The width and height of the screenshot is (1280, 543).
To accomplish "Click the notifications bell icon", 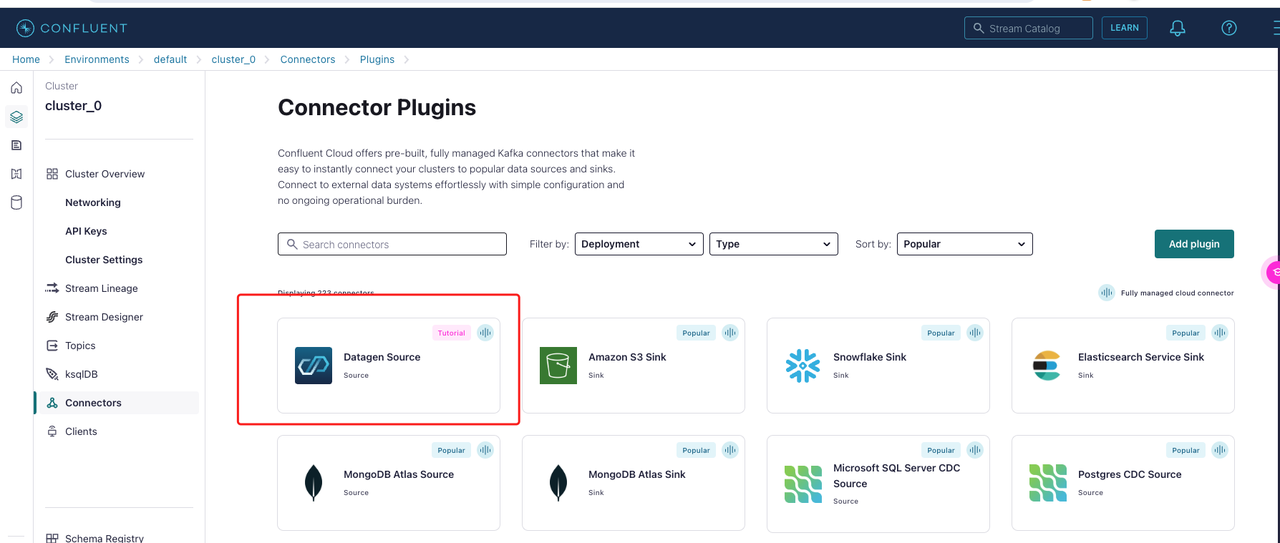I will (1177, 28).
